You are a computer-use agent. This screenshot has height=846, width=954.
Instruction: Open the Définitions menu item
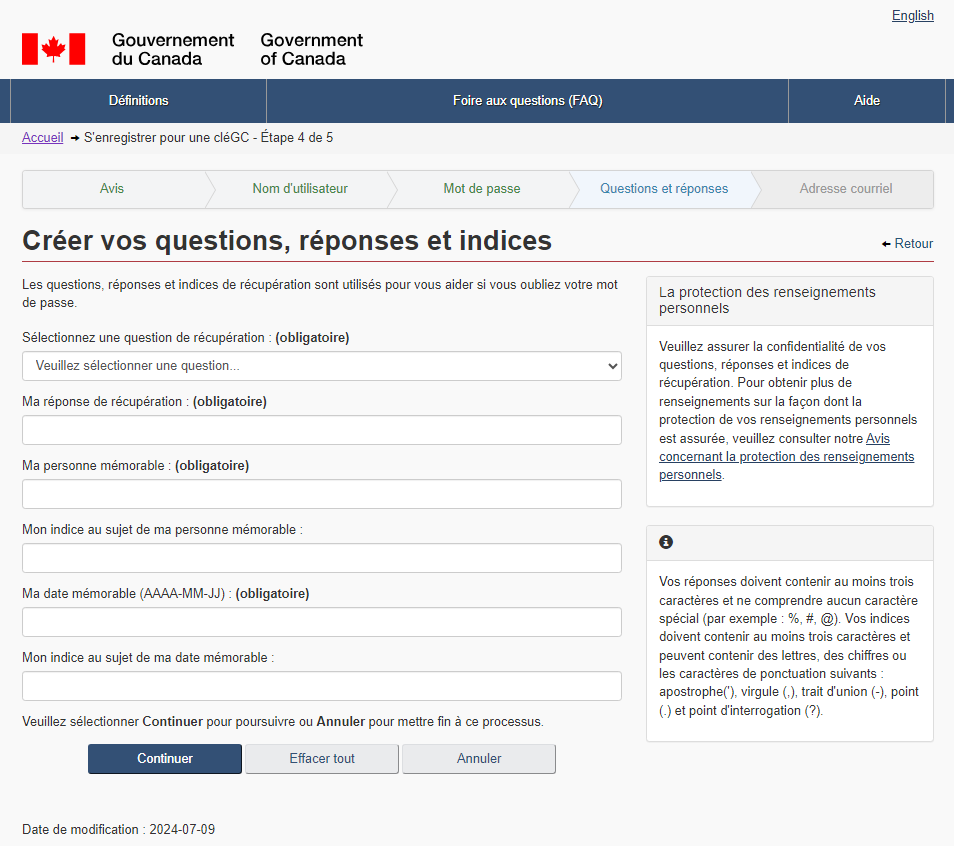(138, 100)
